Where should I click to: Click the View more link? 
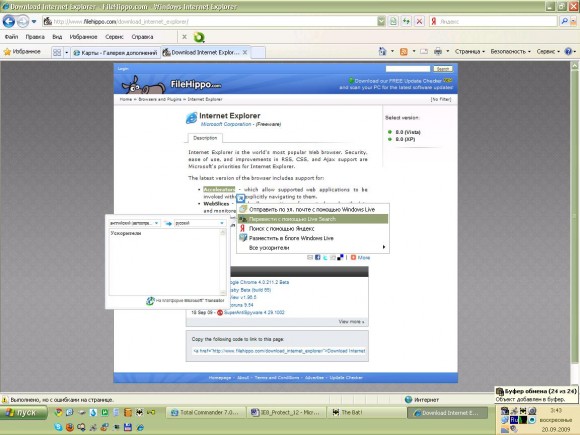[351, 322]
